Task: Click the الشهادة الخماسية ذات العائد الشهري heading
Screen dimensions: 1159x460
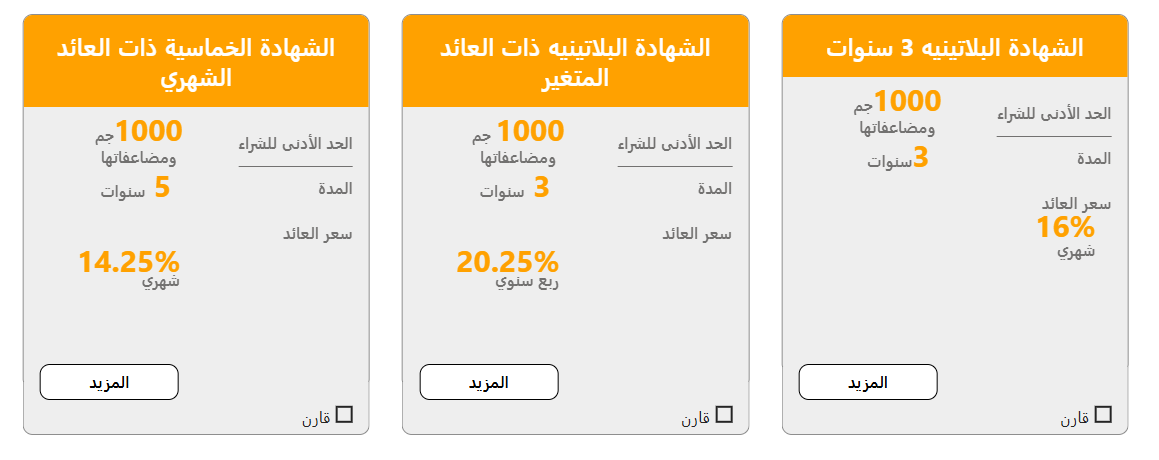Action: pos(196,61)
